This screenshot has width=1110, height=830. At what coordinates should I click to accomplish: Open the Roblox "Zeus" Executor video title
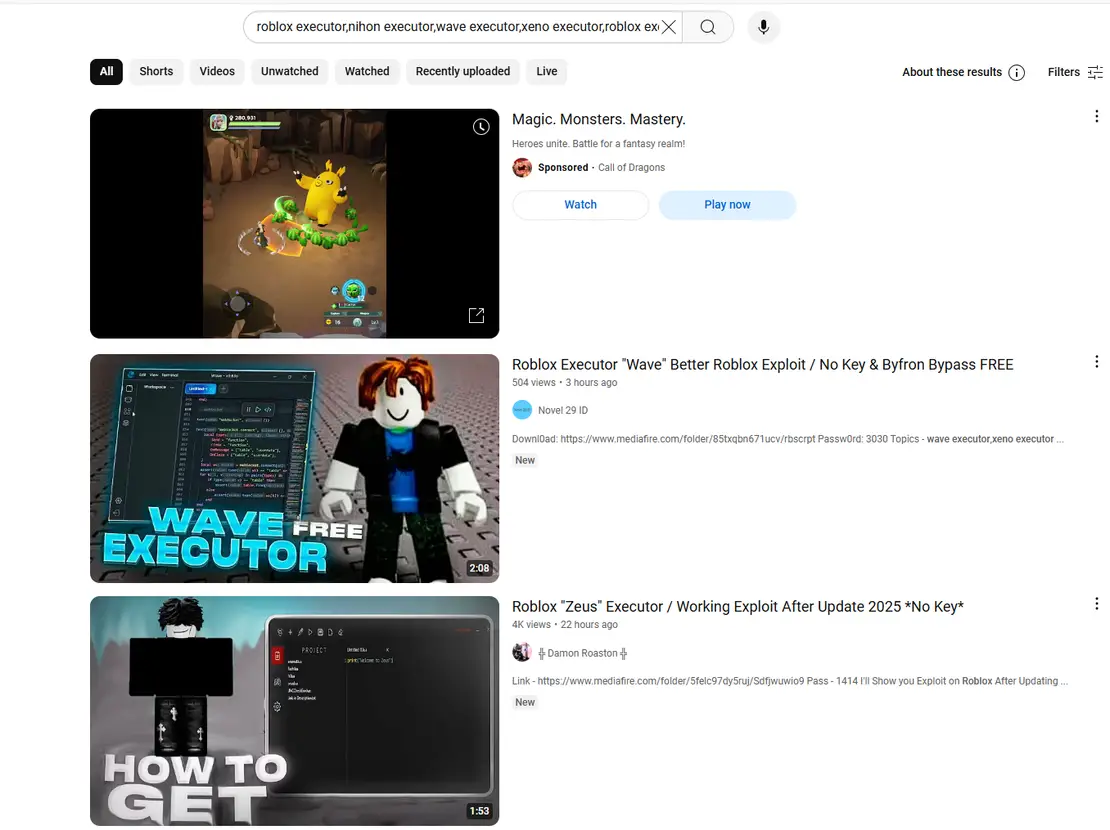tap(738, 607)
